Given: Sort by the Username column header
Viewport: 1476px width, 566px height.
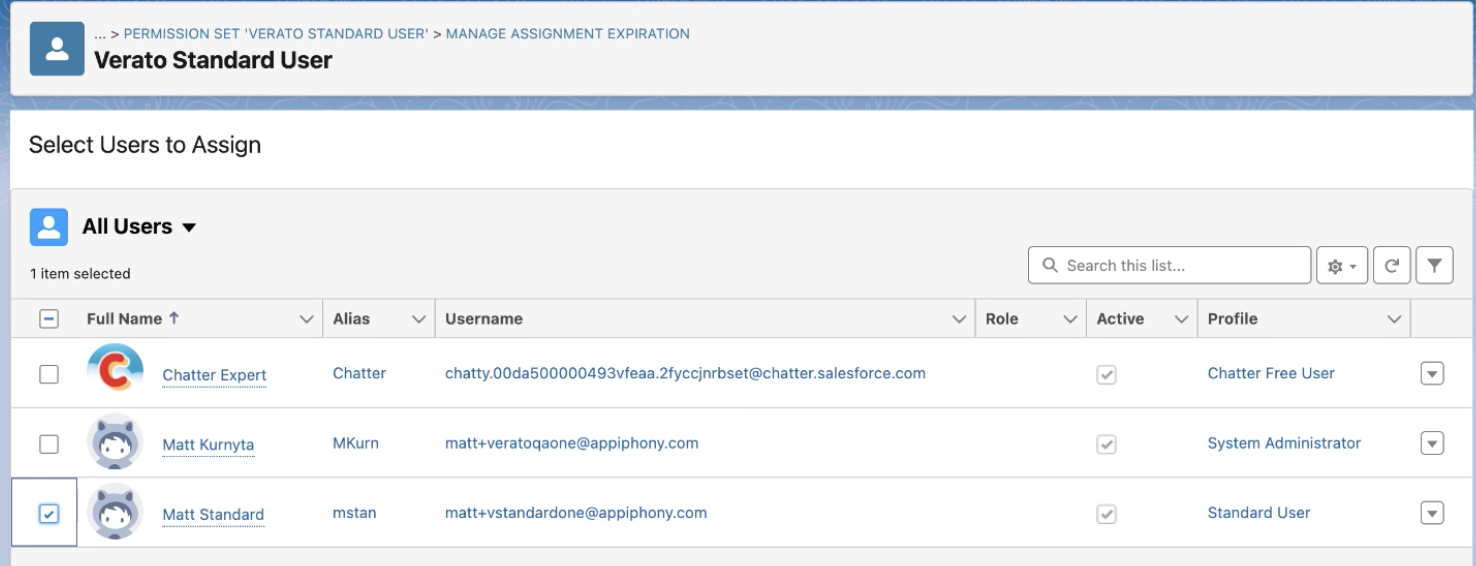Looking at the screenshot, I should pyautogui.click(x=484, y=319).
